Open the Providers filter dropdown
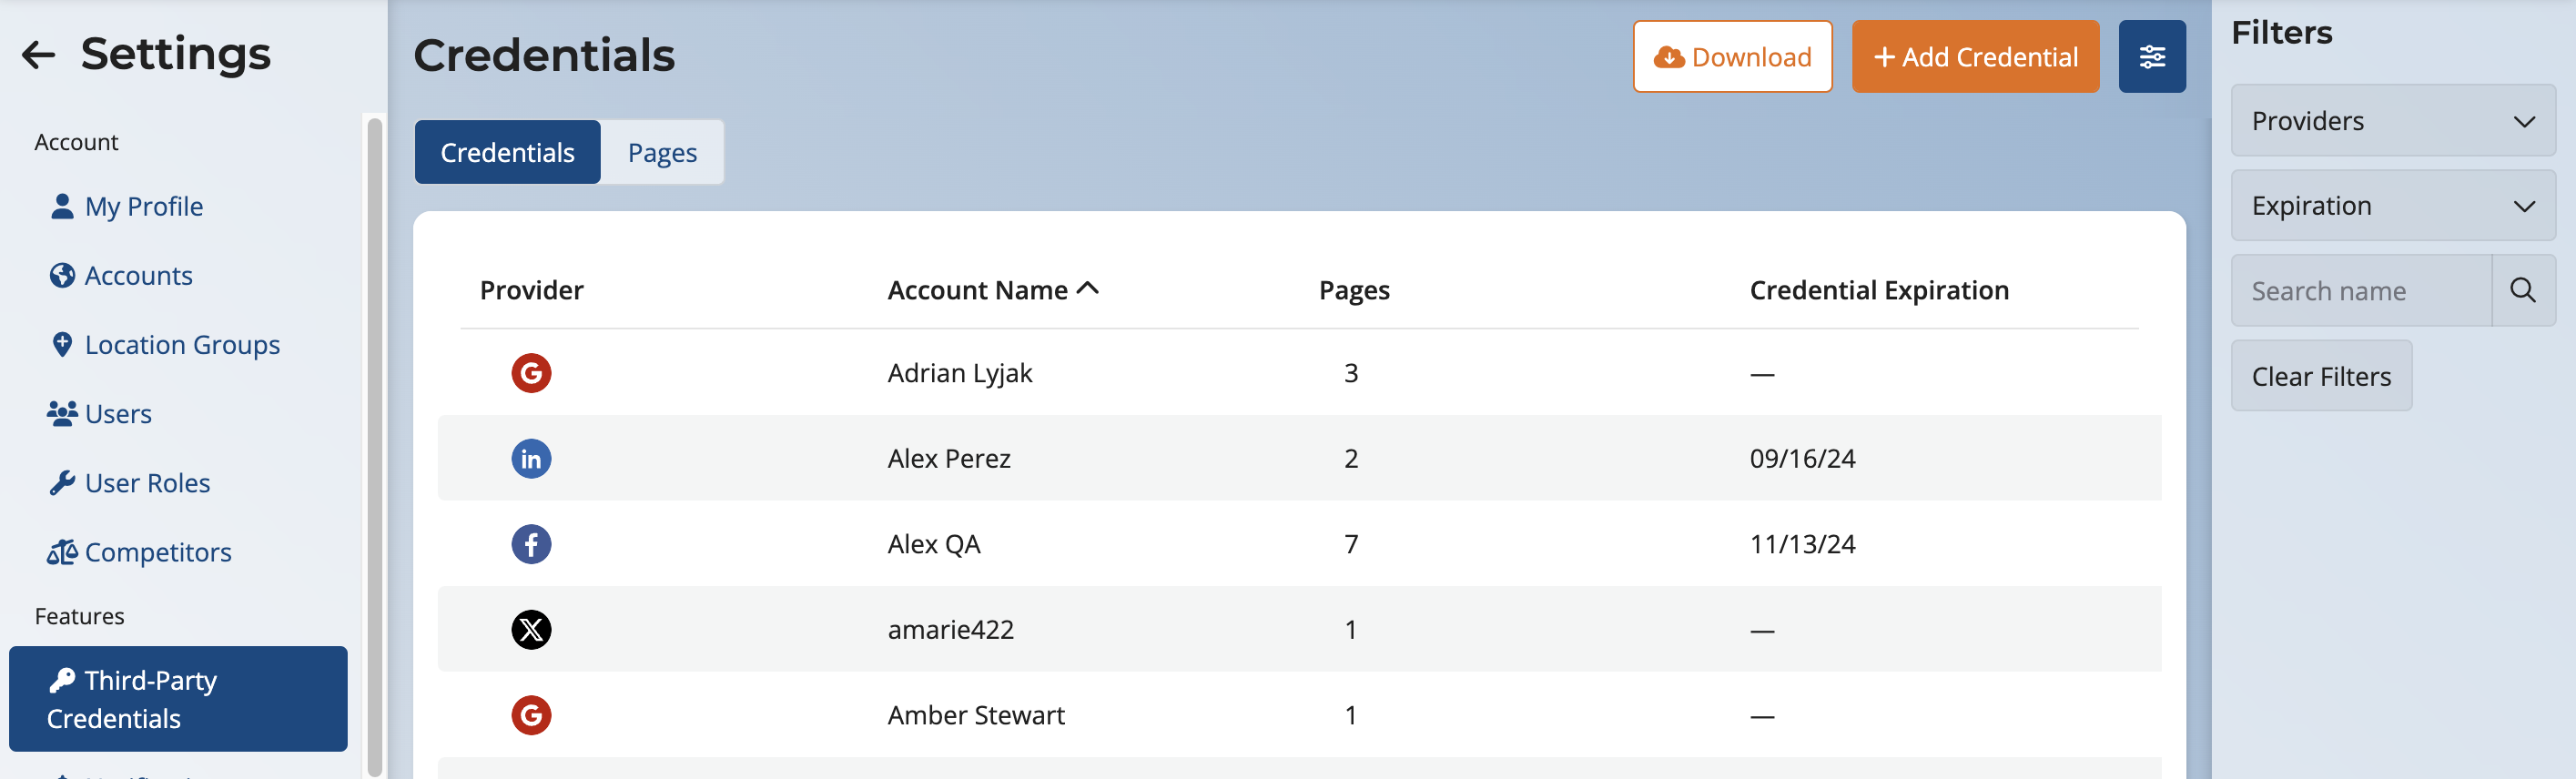Viewport: 2576px width, 779px height. [2392, 121]
